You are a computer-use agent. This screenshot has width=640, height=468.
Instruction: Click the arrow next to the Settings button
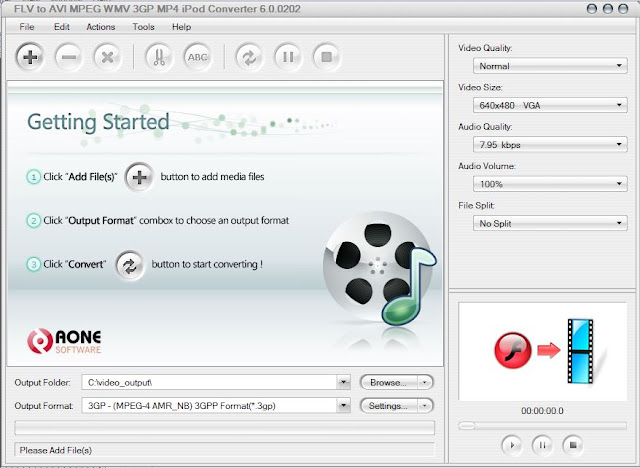pos(425,406)
